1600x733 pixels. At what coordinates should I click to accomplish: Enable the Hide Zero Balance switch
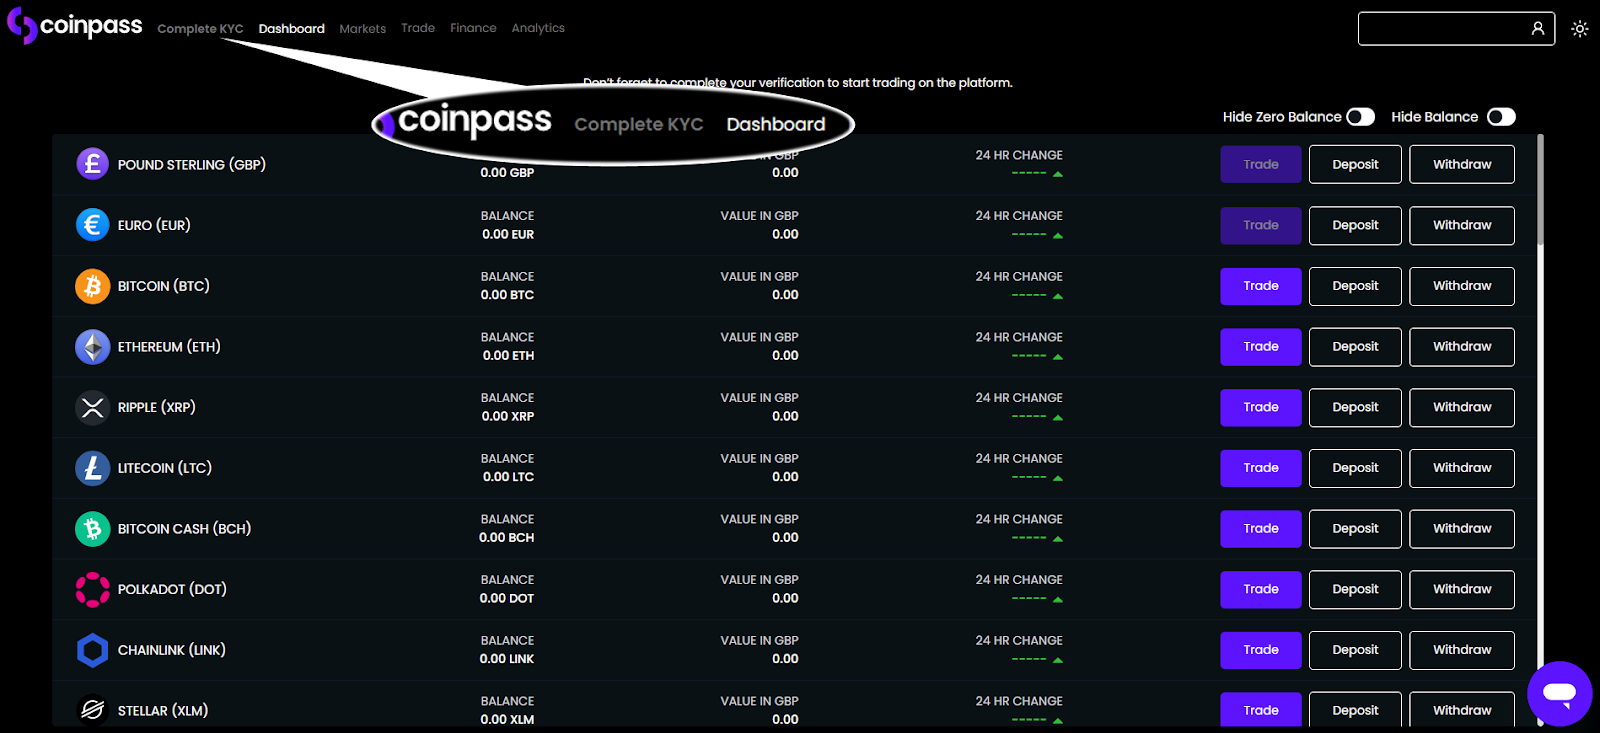coord(1360,117)
